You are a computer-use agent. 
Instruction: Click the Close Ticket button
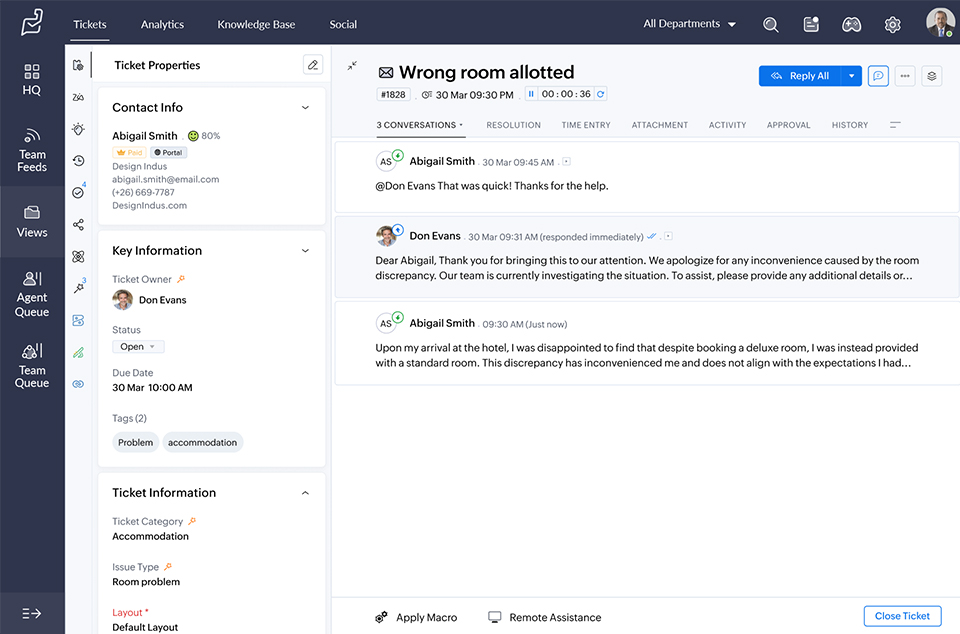(x=902, y=616)
